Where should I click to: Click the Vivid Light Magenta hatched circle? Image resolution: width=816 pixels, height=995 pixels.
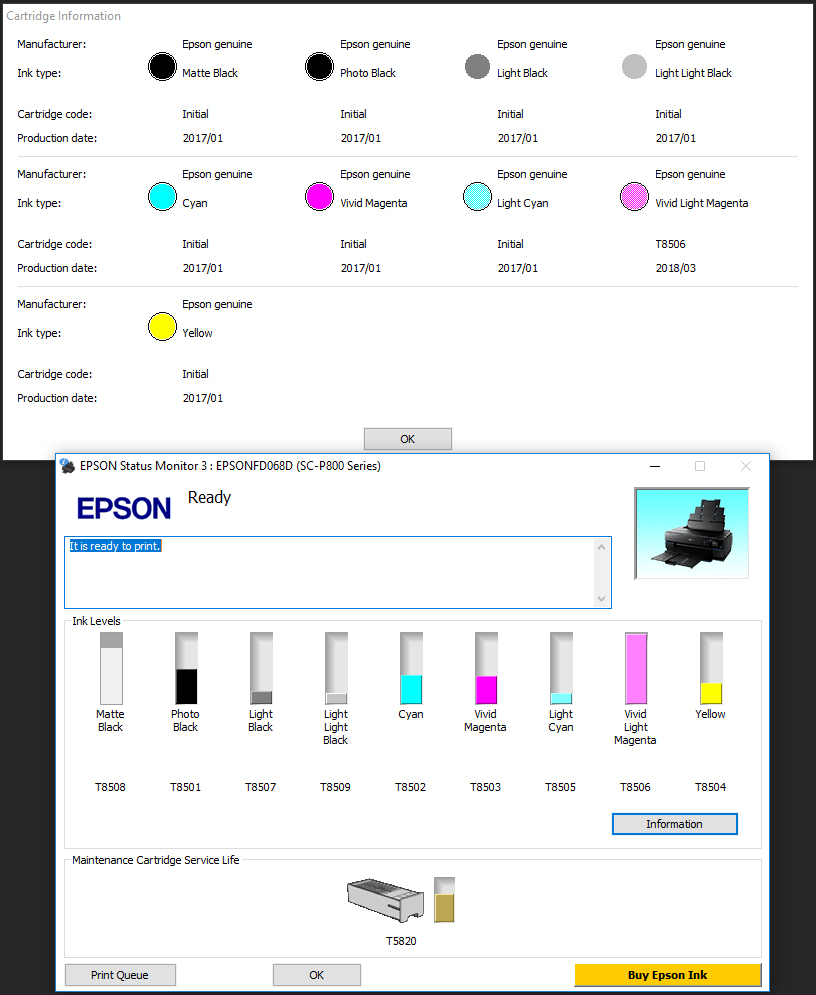[634, 197]
